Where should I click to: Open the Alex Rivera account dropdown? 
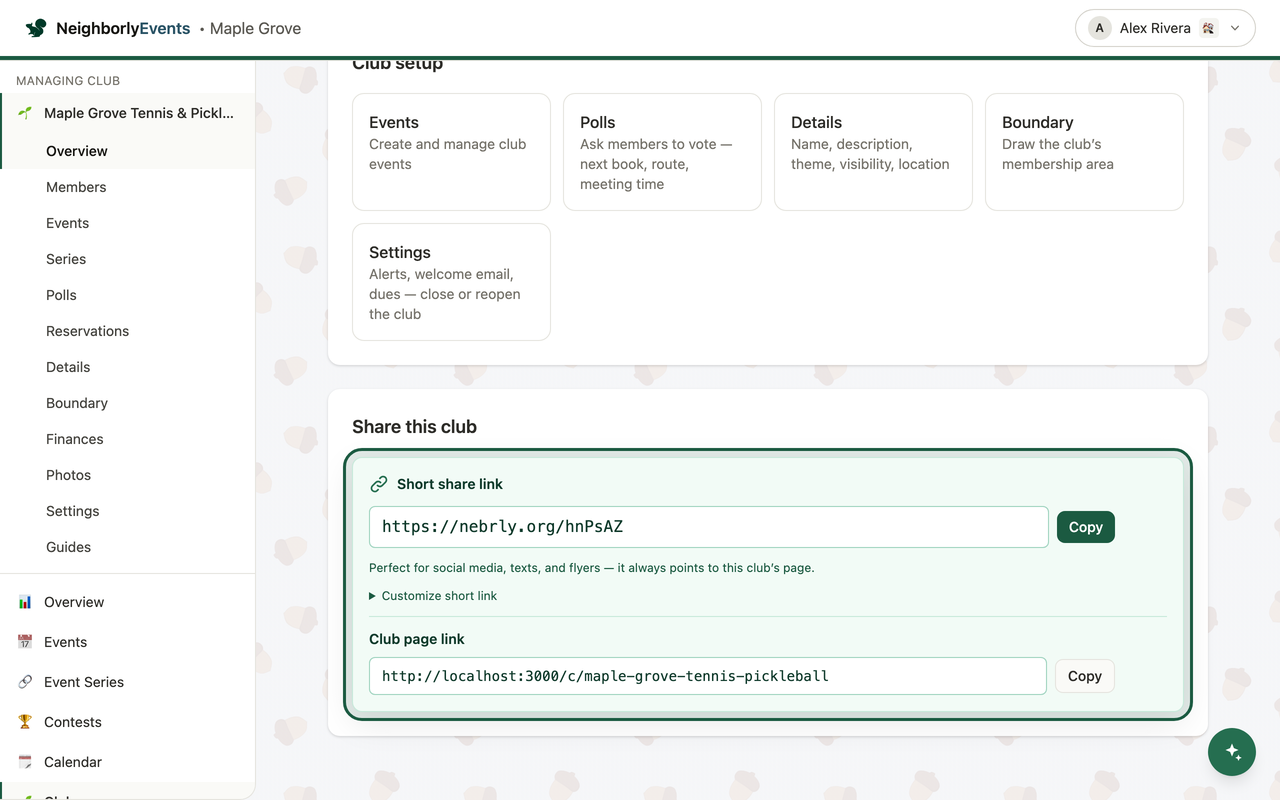(1165, 28)
